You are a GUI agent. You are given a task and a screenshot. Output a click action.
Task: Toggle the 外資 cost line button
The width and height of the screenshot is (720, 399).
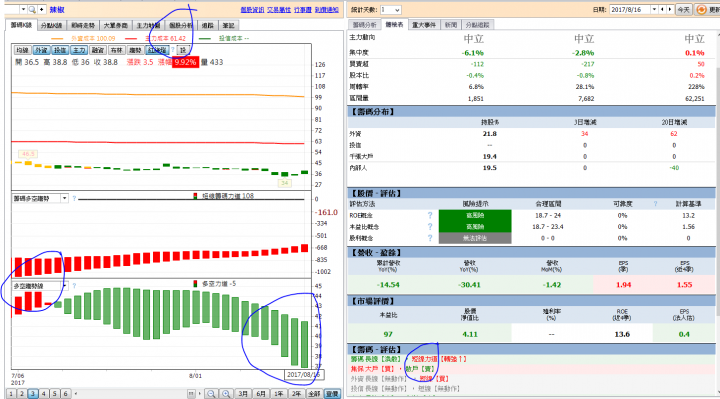tap(41, 50)
